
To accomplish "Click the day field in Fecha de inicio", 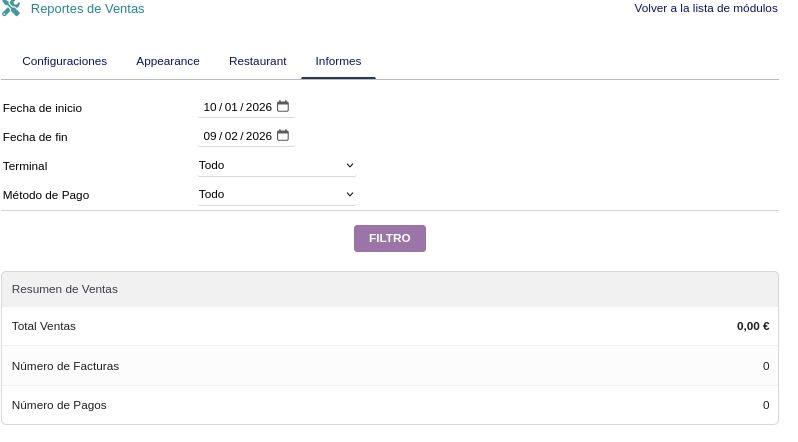I will pos(210,107).
